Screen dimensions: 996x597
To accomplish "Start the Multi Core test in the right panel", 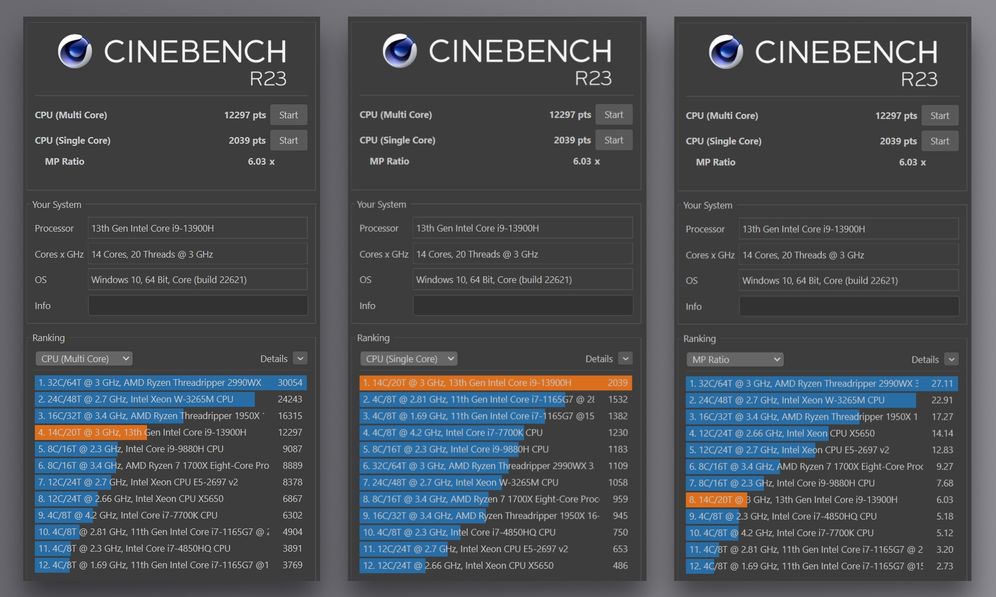I will pyautogui.click(x=939, y=116).
